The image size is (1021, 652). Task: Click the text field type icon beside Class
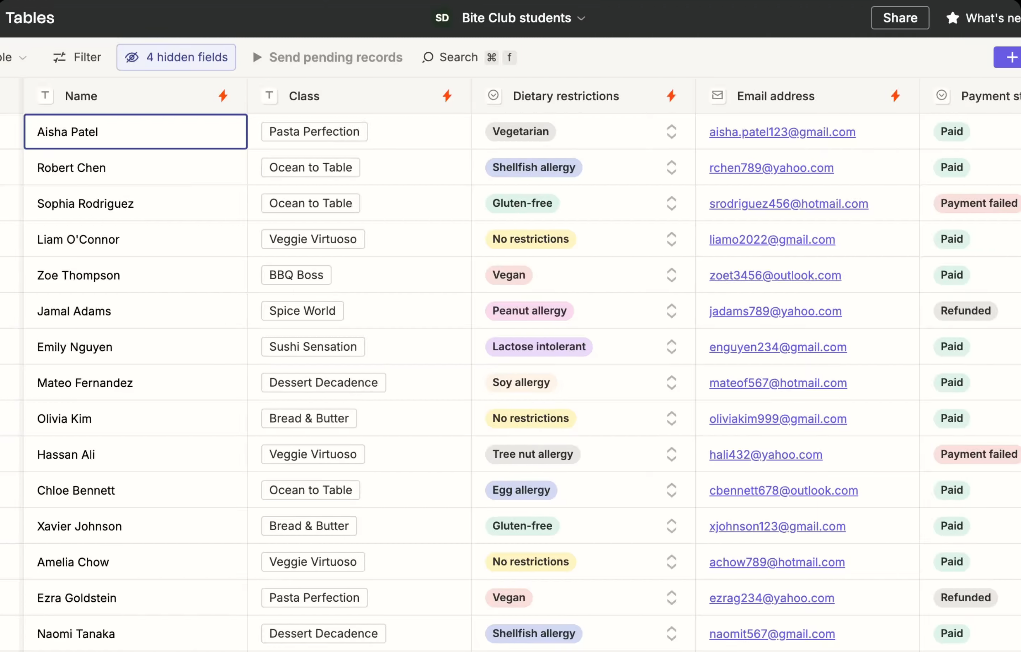269,96
